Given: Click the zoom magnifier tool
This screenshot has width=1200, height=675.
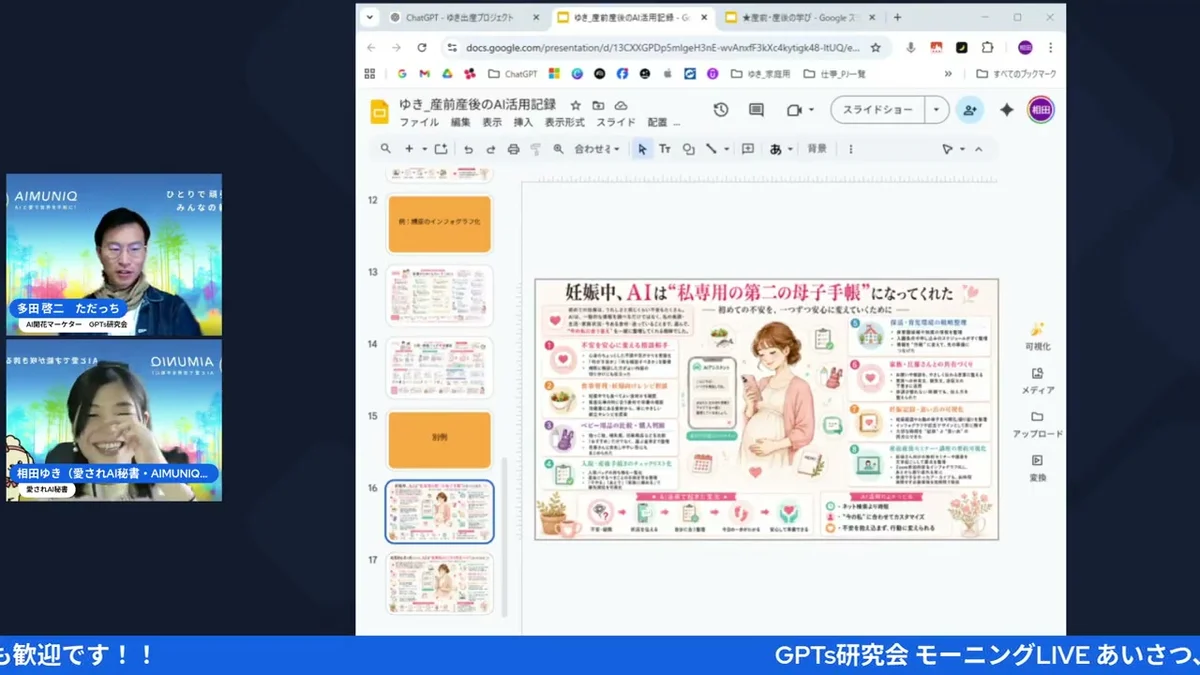Looking at the screenshot, I should pyautogui.click(x=558, y=149).
